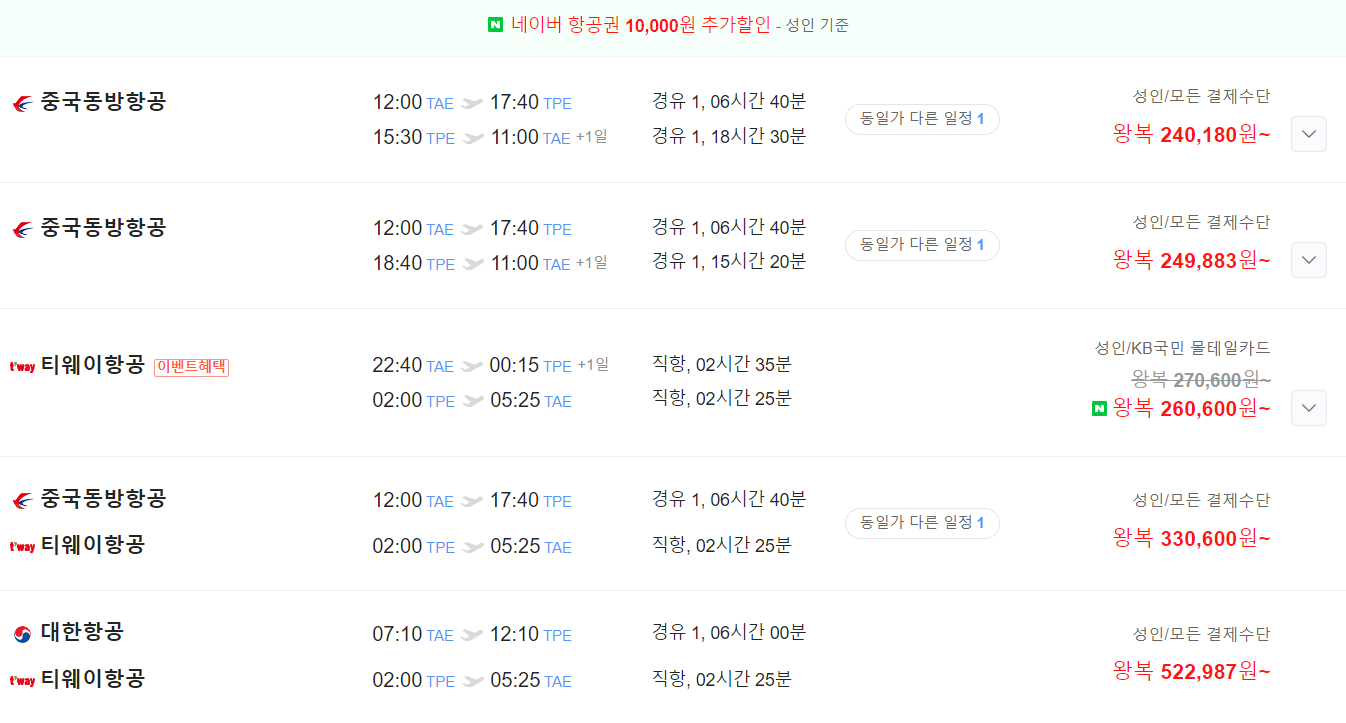The width and height of the screenshot is (1346, 723).
Task: Open 동일가 다른 일정 on first result
Action: [921, 119]
